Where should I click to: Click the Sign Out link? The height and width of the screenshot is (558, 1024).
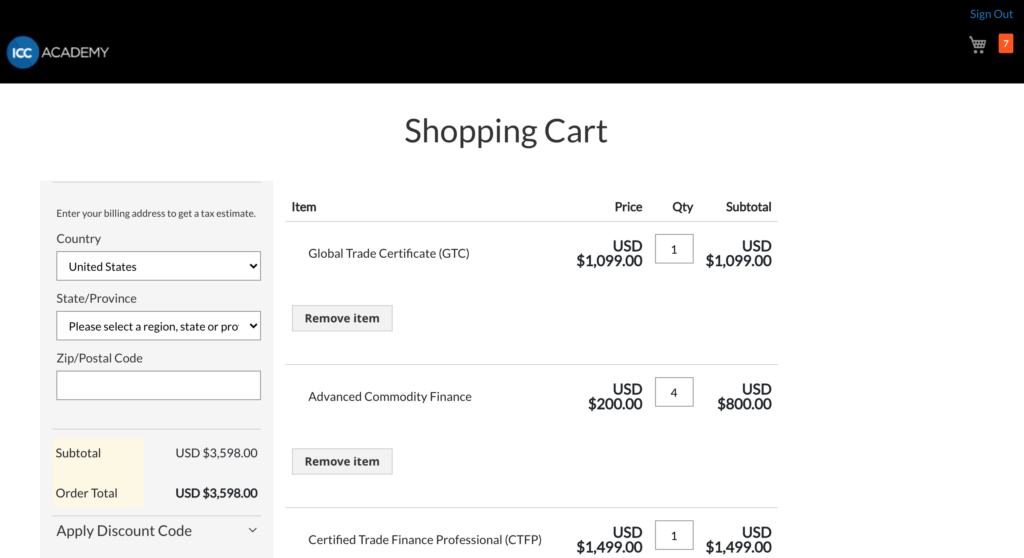click(x=991, y=14)
